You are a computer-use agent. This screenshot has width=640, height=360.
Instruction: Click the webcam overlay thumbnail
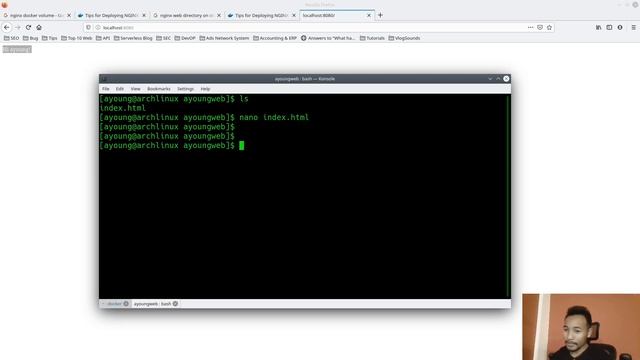(x=581, y=327)
